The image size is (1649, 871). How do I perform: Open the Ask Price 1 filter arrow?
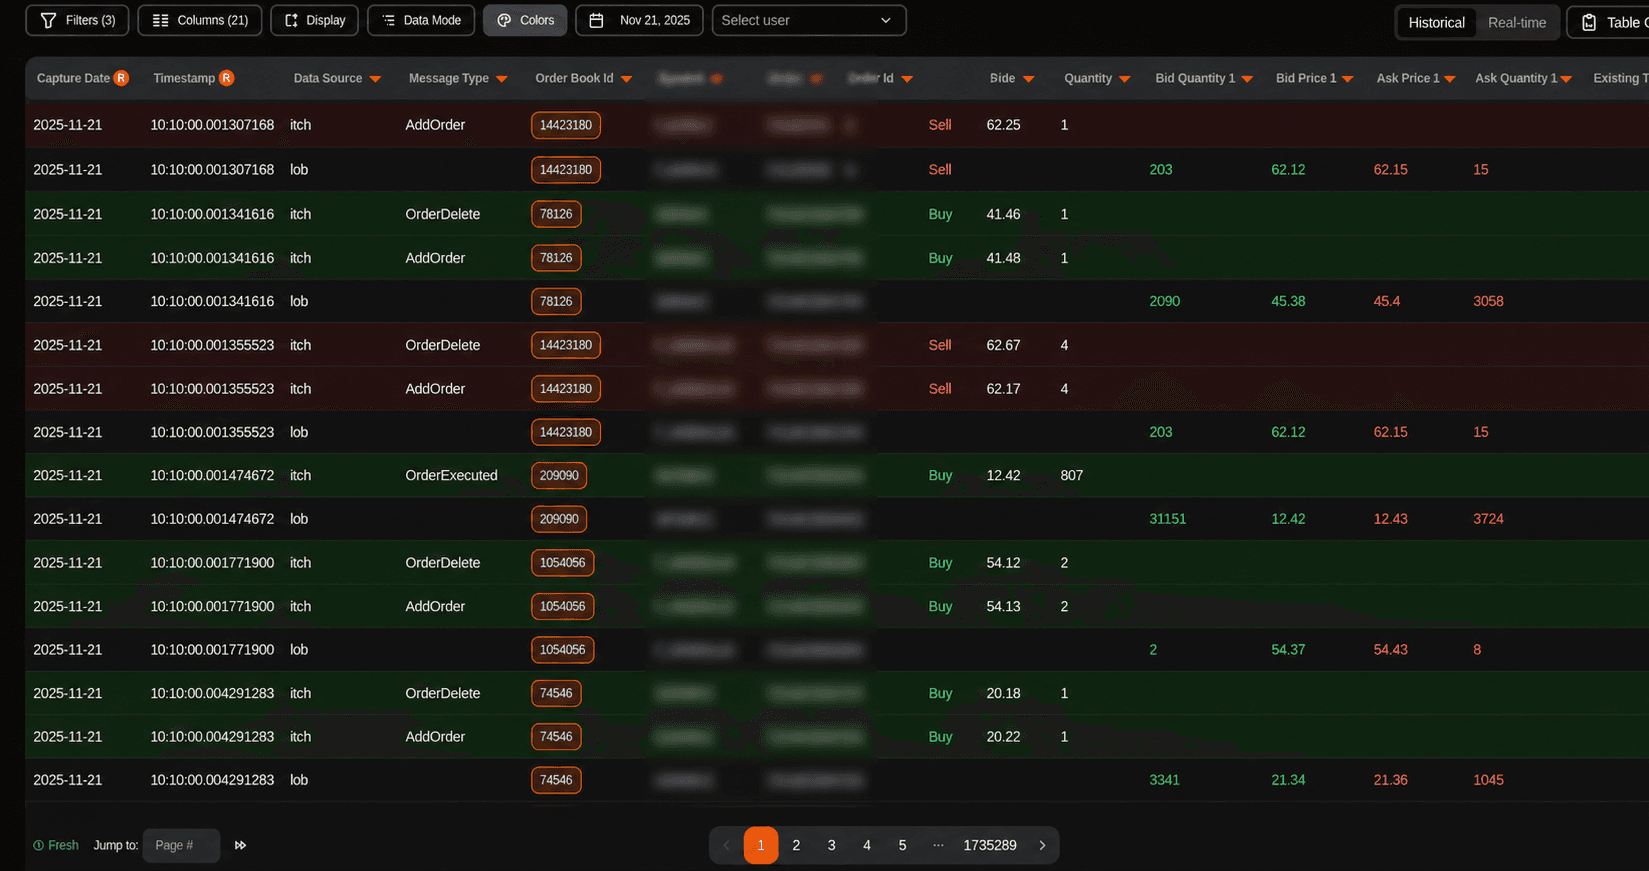pos(1450,79)
